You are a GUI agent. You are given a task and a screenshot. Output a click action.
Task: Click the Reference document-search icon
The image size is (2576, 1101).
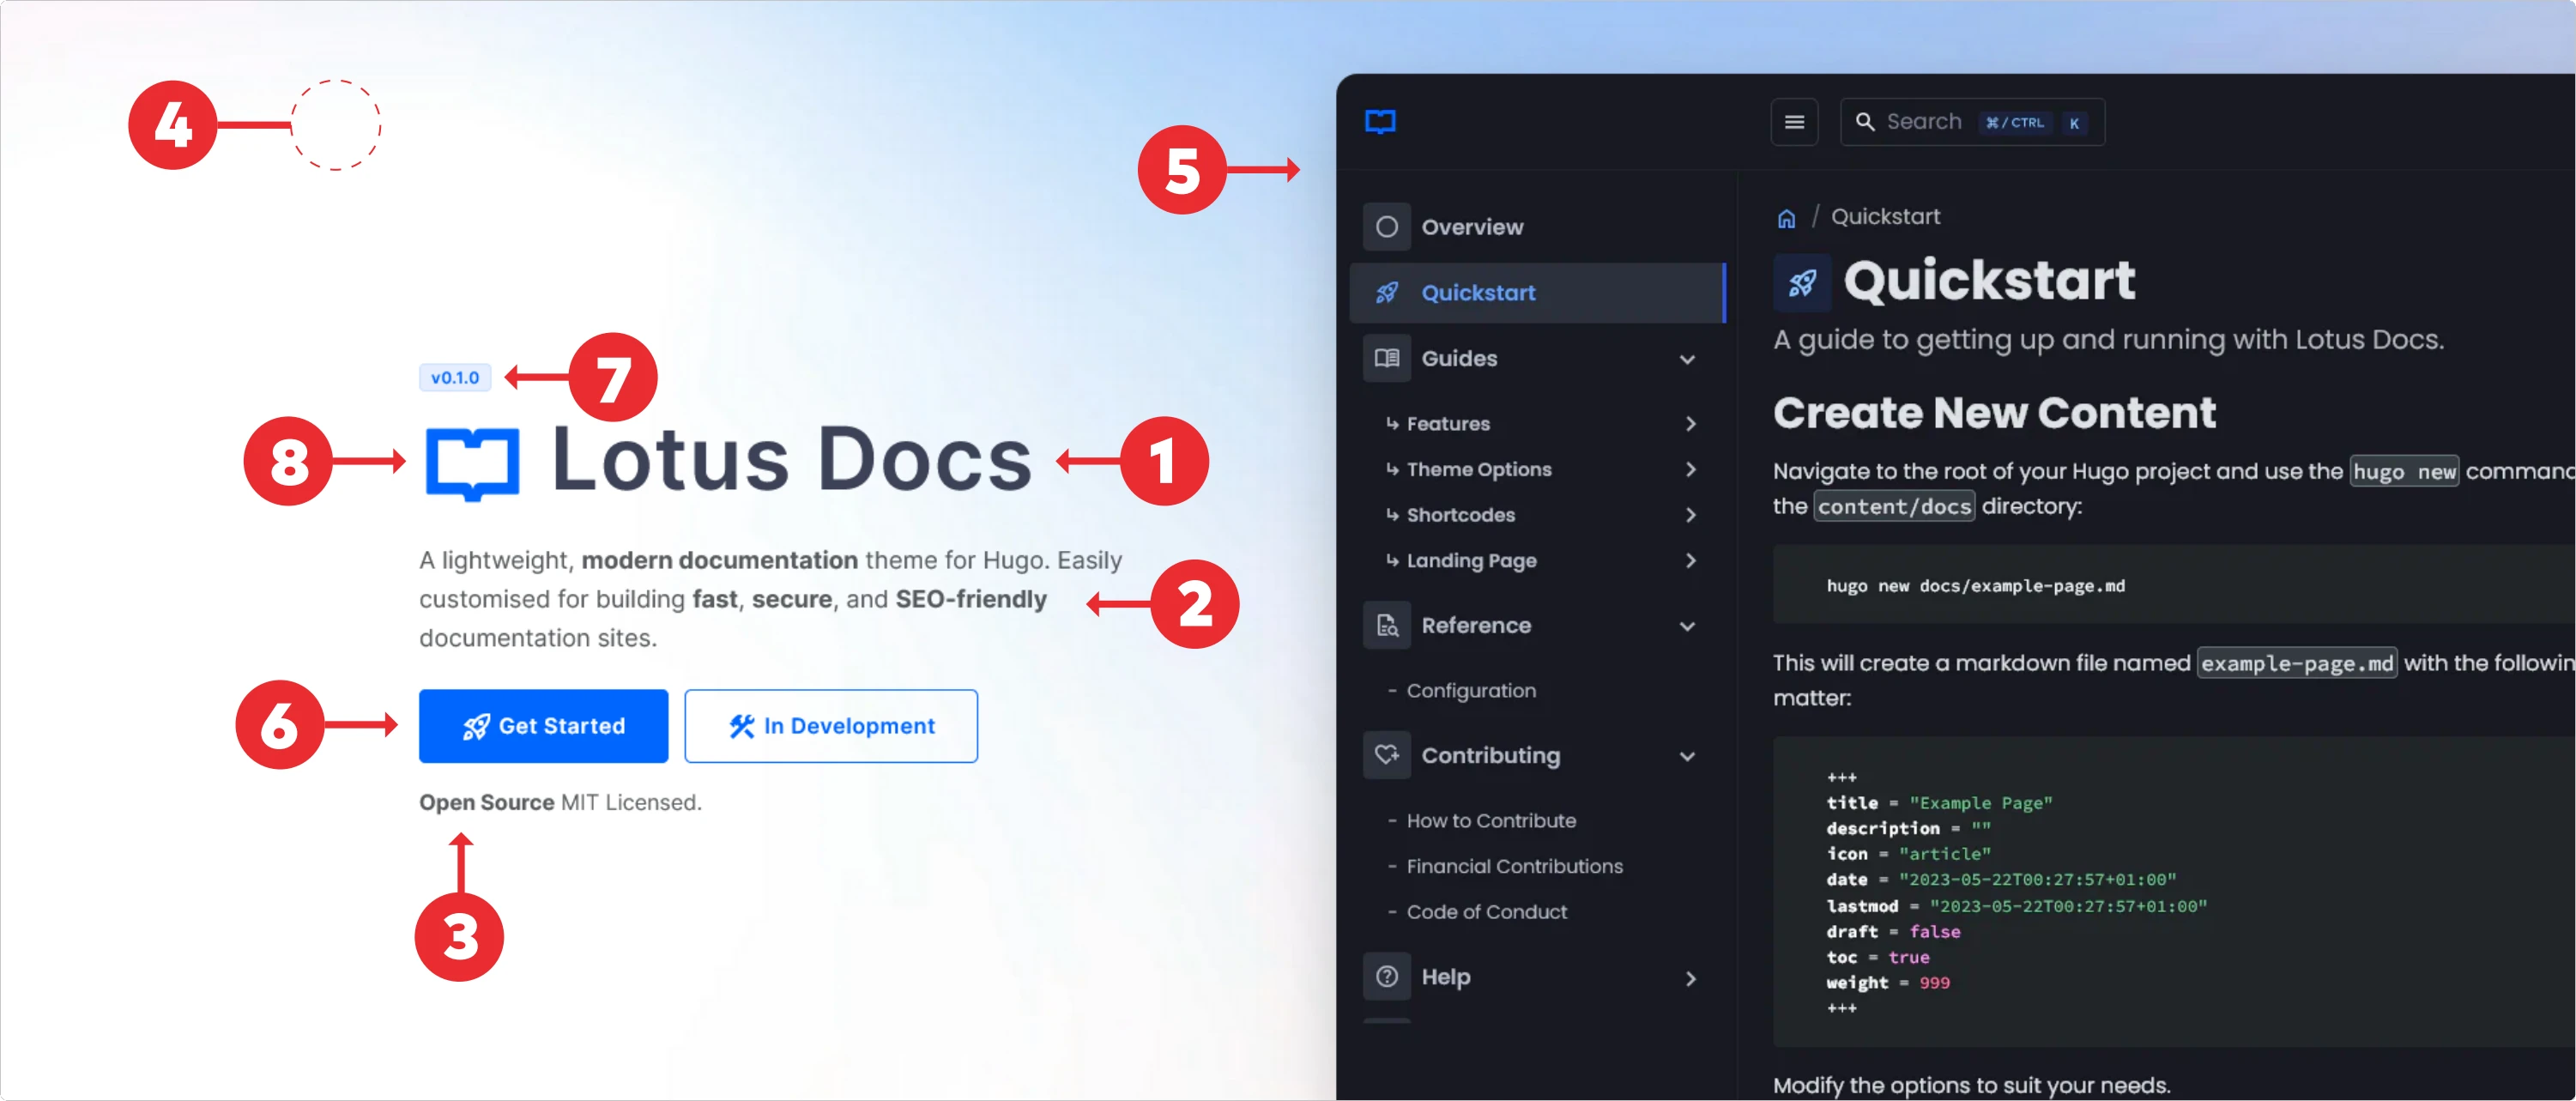[1386, 626]
